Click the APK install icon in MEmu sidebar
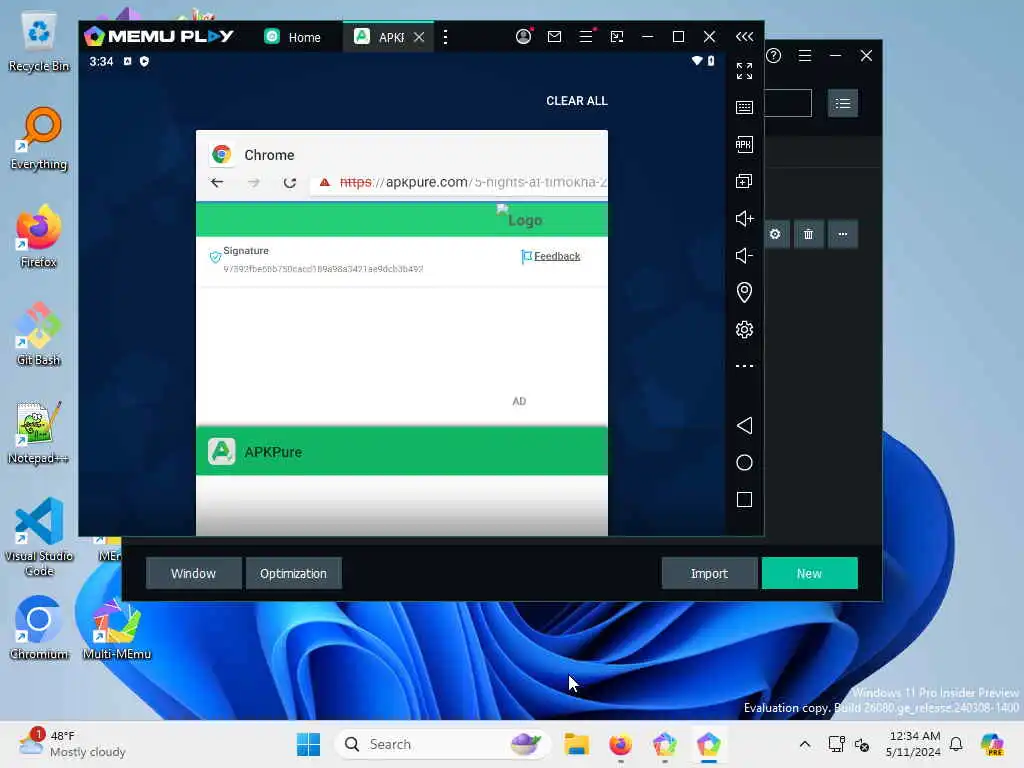 [x=744, y=144]
